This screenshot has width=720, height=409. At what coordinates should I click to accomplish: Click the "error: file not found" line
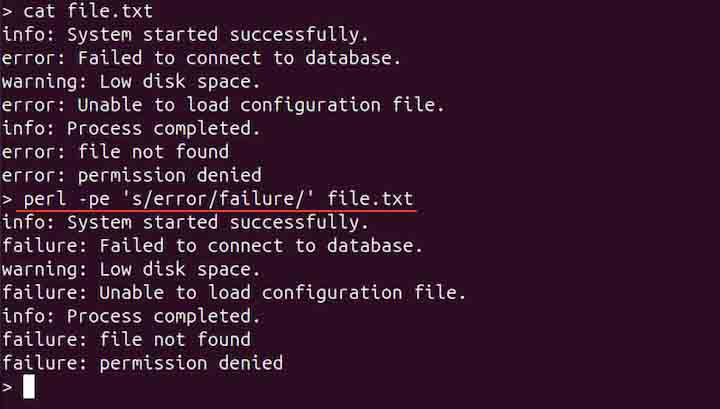coord(115,152)
